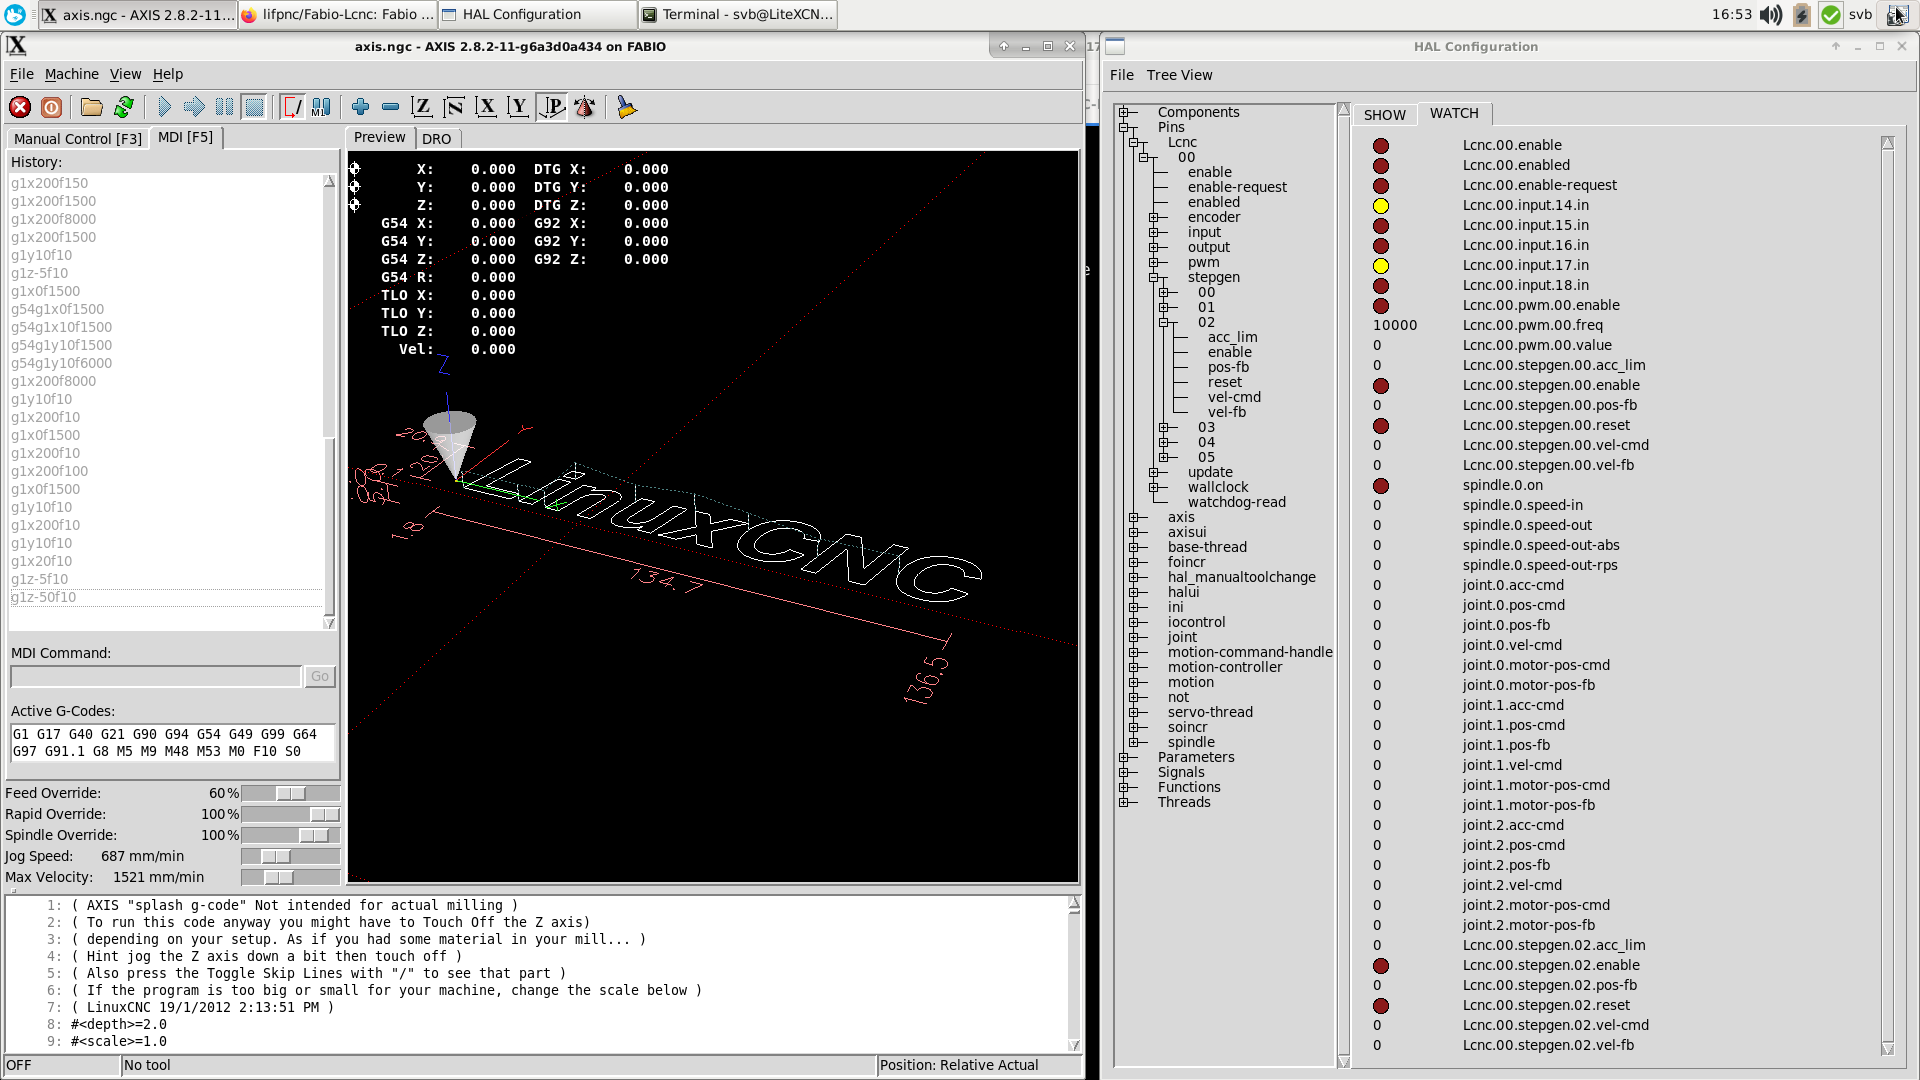This screenshot has width=1920, height=1080.
Task: Toggle the Emergency Stop button
Action: [x=20, y=107]
